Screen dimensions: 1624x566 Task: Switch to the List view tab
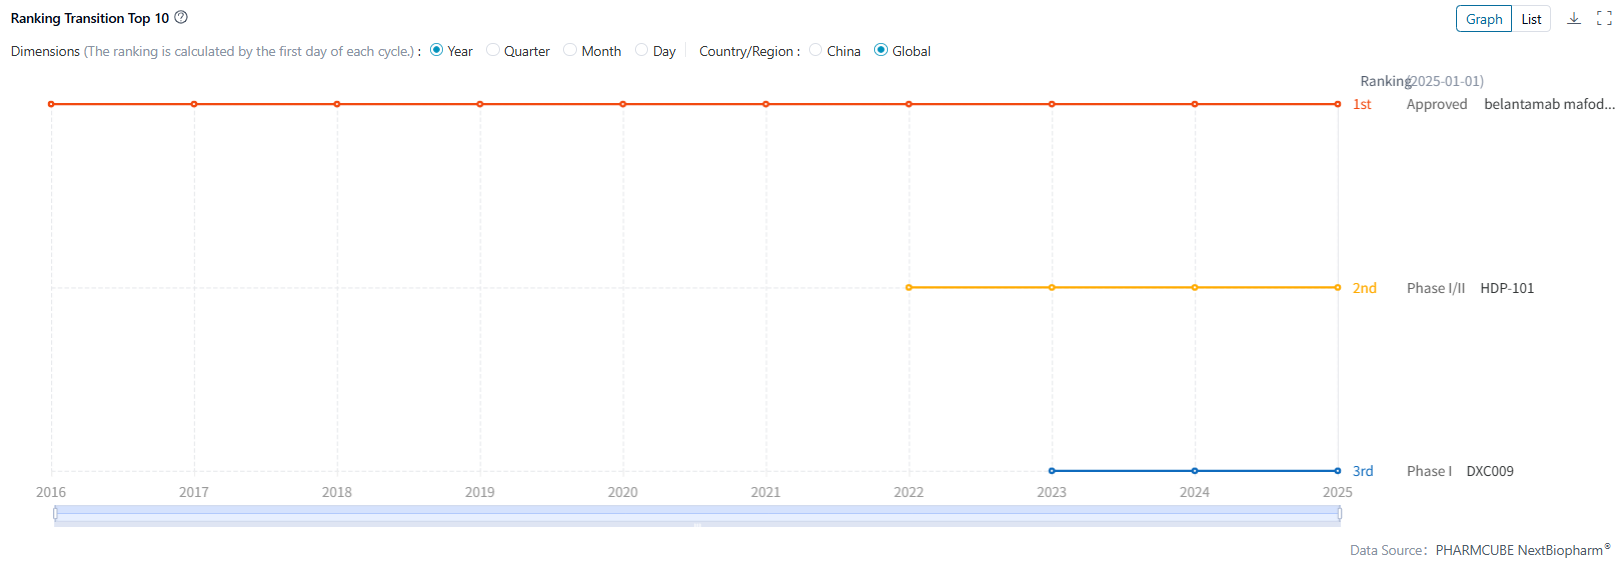click(x=1531, y=19)
